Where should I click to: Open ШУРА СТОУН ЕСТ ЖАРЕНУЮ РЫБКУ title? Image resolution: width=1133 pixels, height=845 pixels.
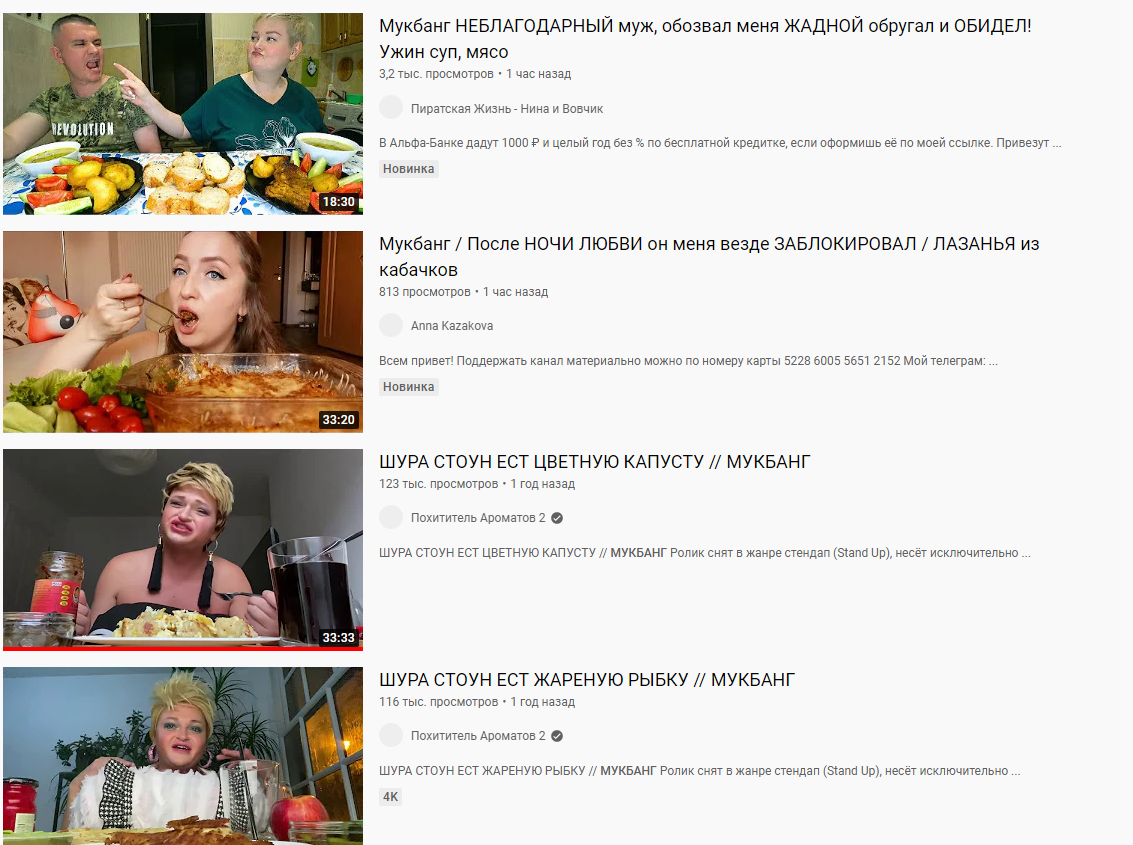pyautogui.click(x=587, y=680)
